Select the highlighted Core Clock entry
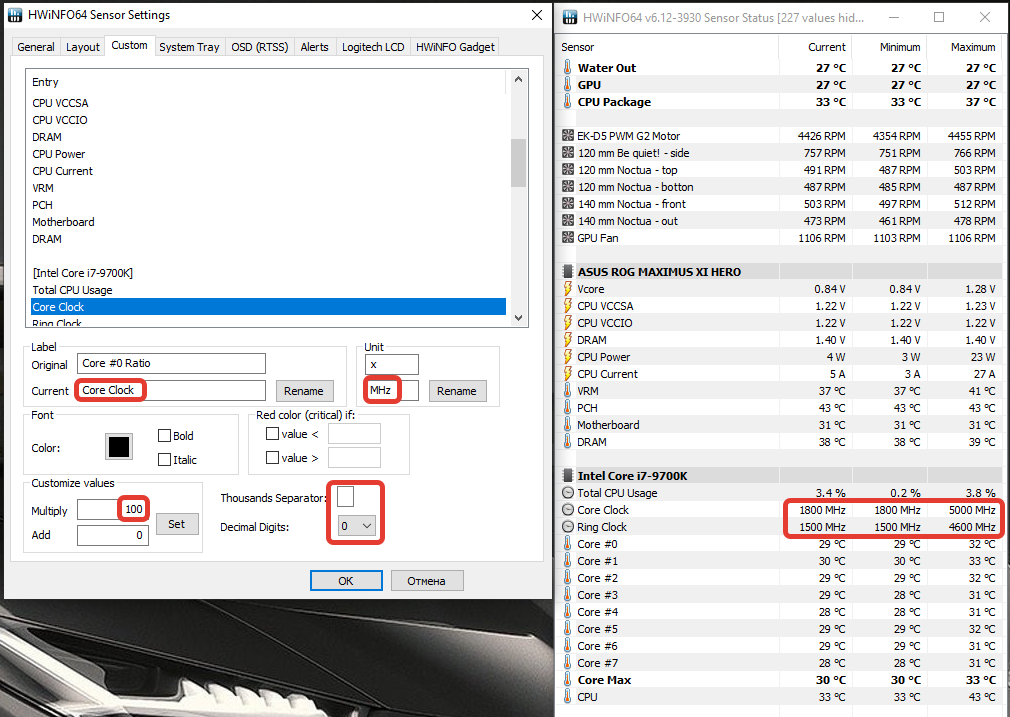The image size is (1010, 717). pos(268,307)
